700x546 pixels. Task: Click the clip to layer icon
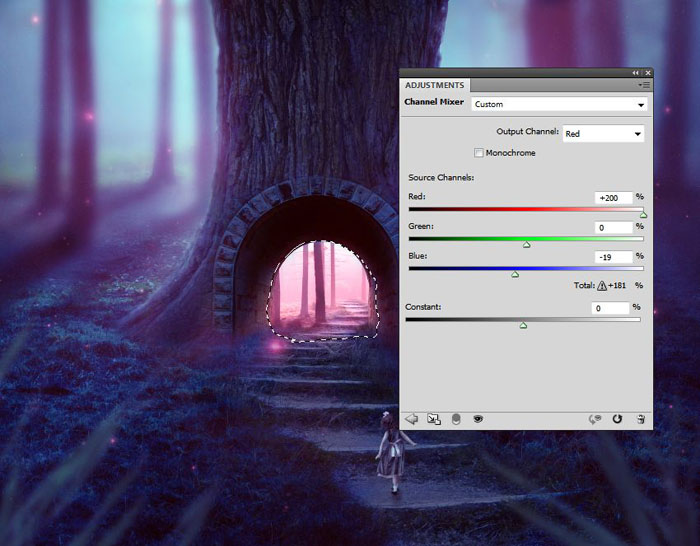coord(456,419)
